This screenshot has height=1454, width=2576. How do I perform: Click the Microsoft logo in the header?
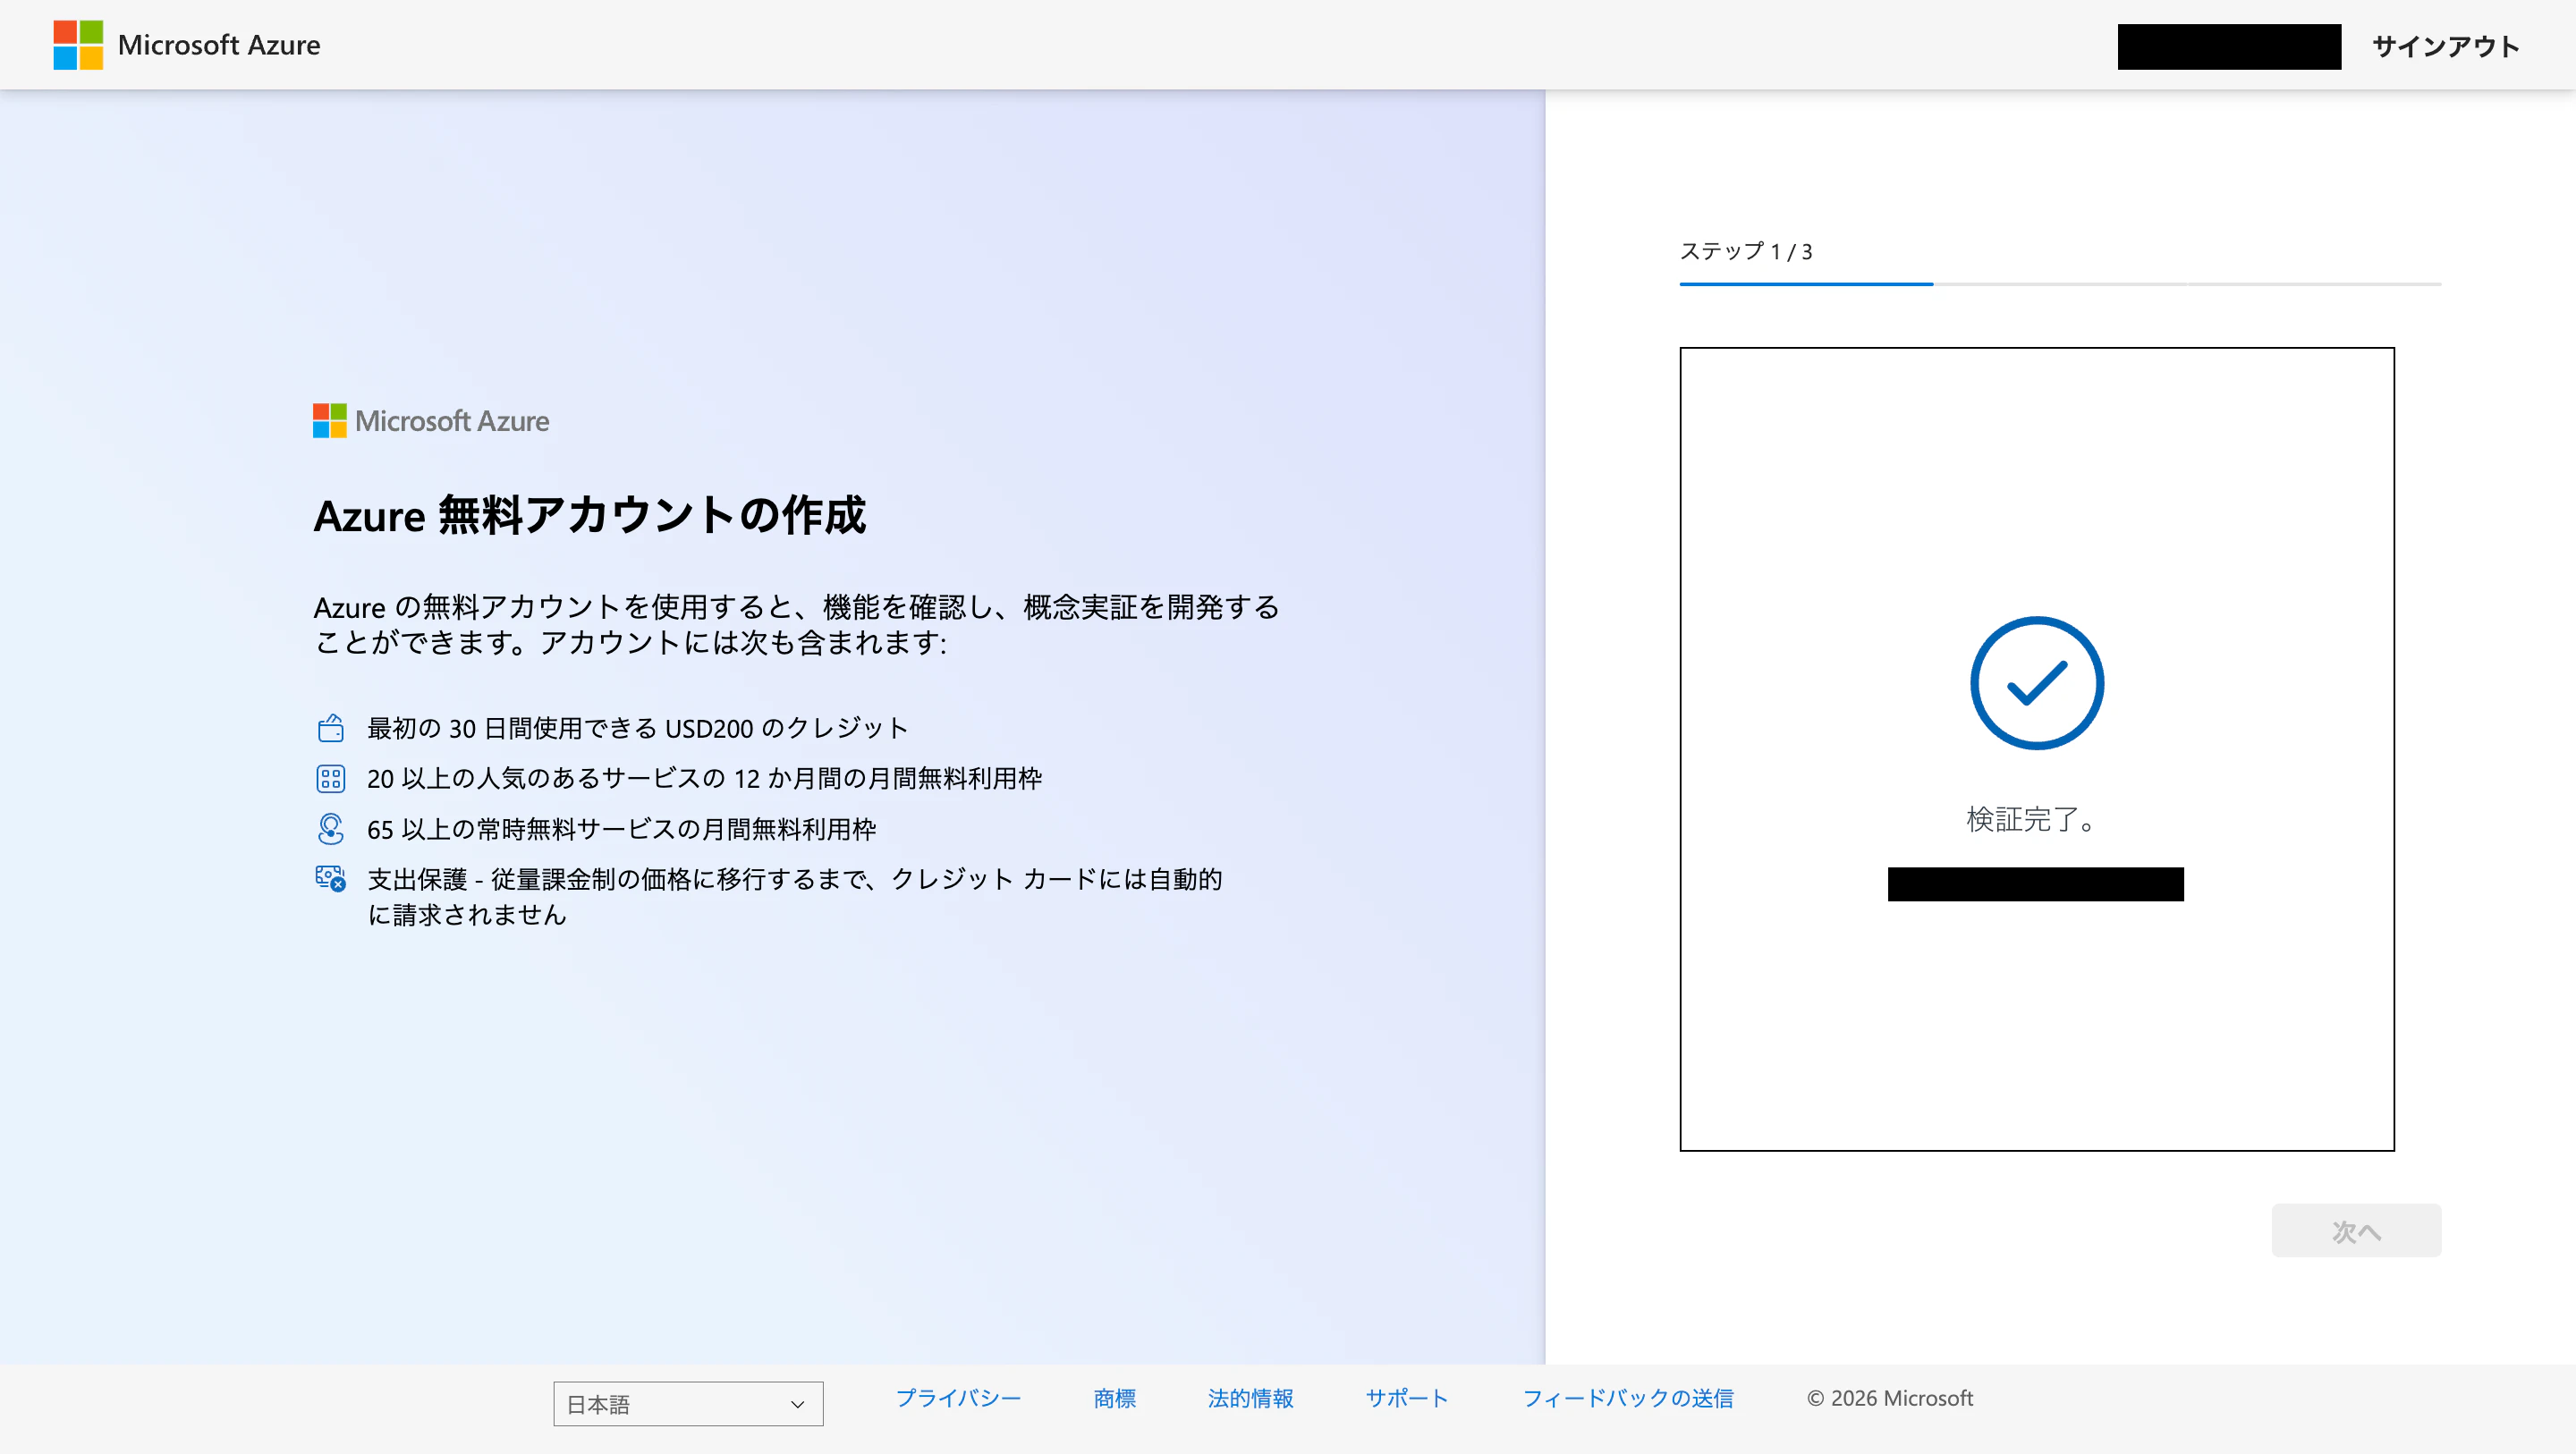tap(78, 45)
